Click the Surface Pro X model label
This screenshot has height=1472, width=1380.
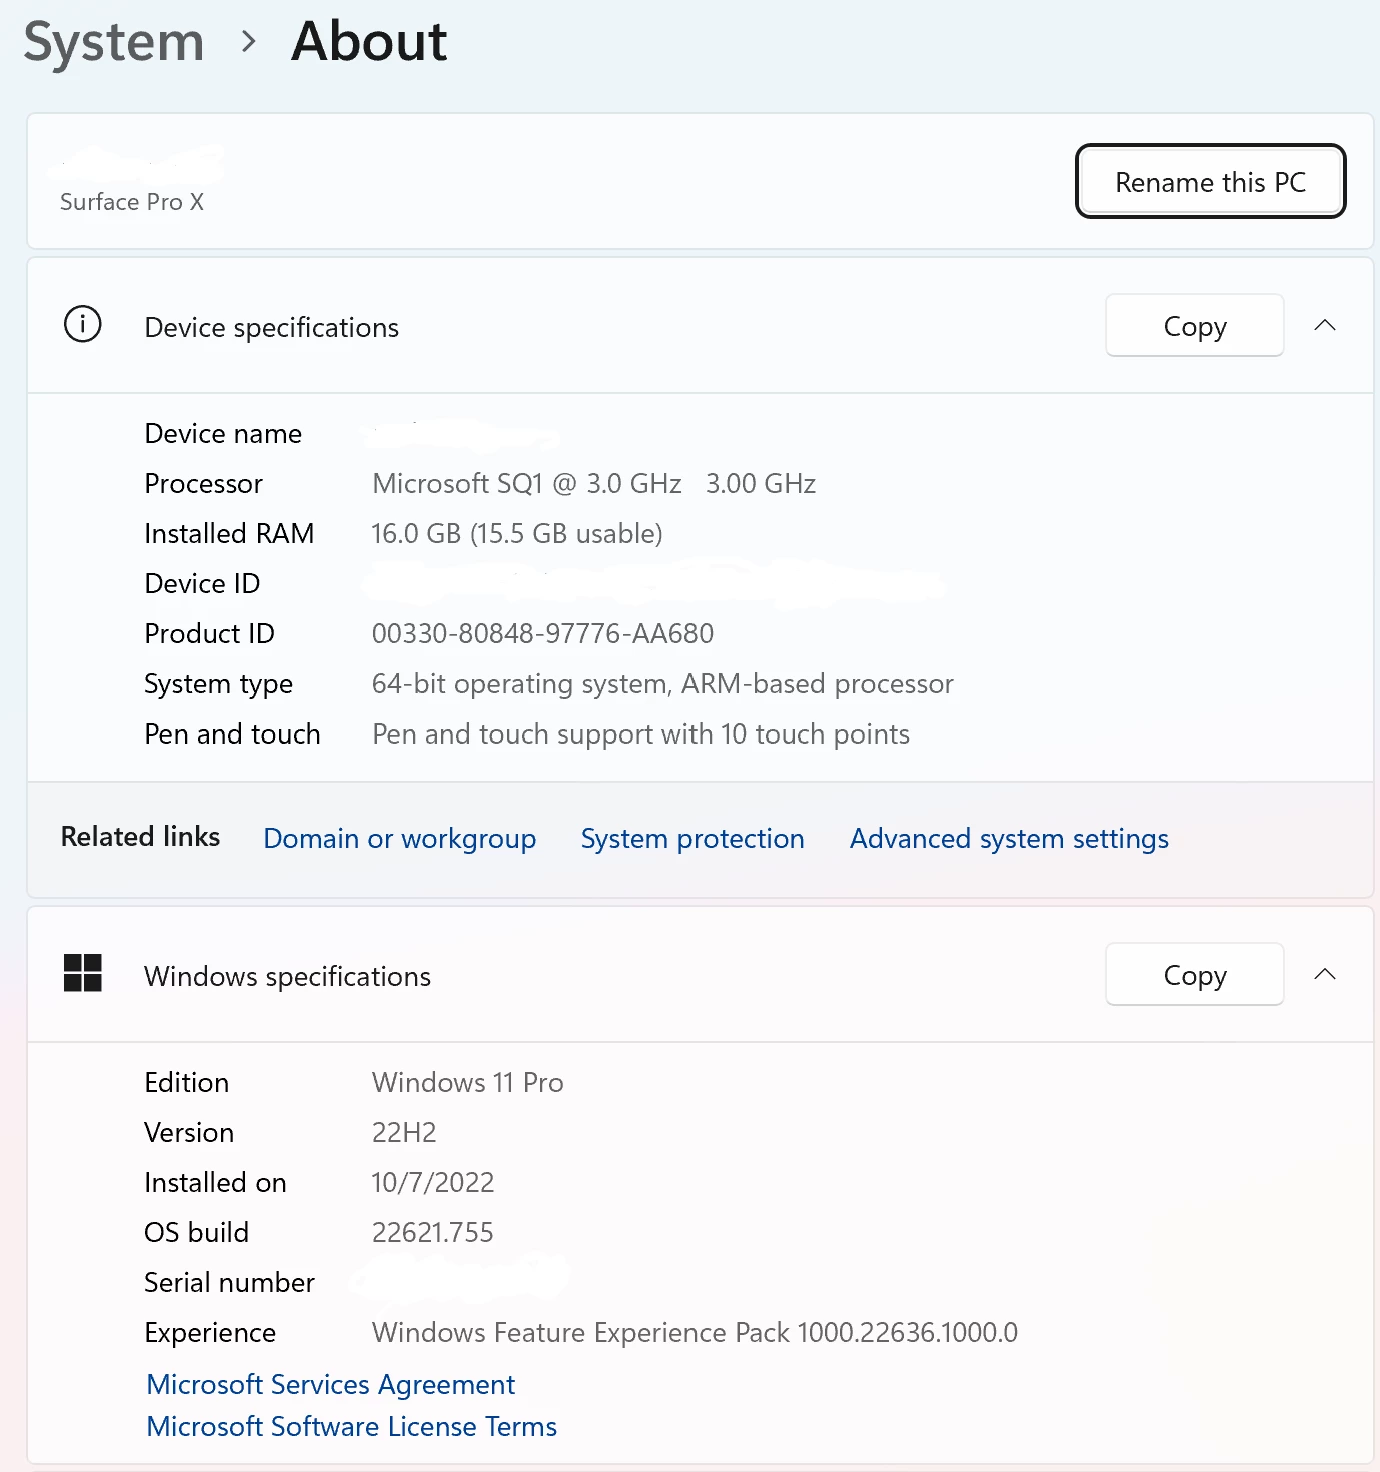tap(132, 202)
